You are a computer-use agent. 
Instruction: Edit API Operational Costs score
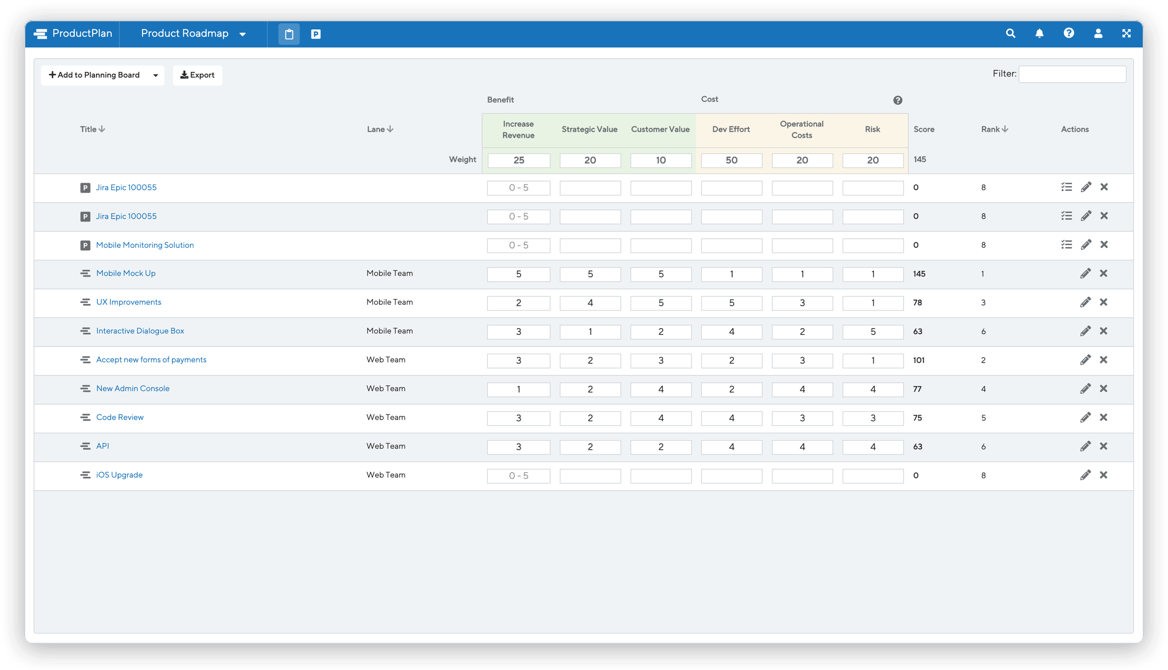click(802, 447)
